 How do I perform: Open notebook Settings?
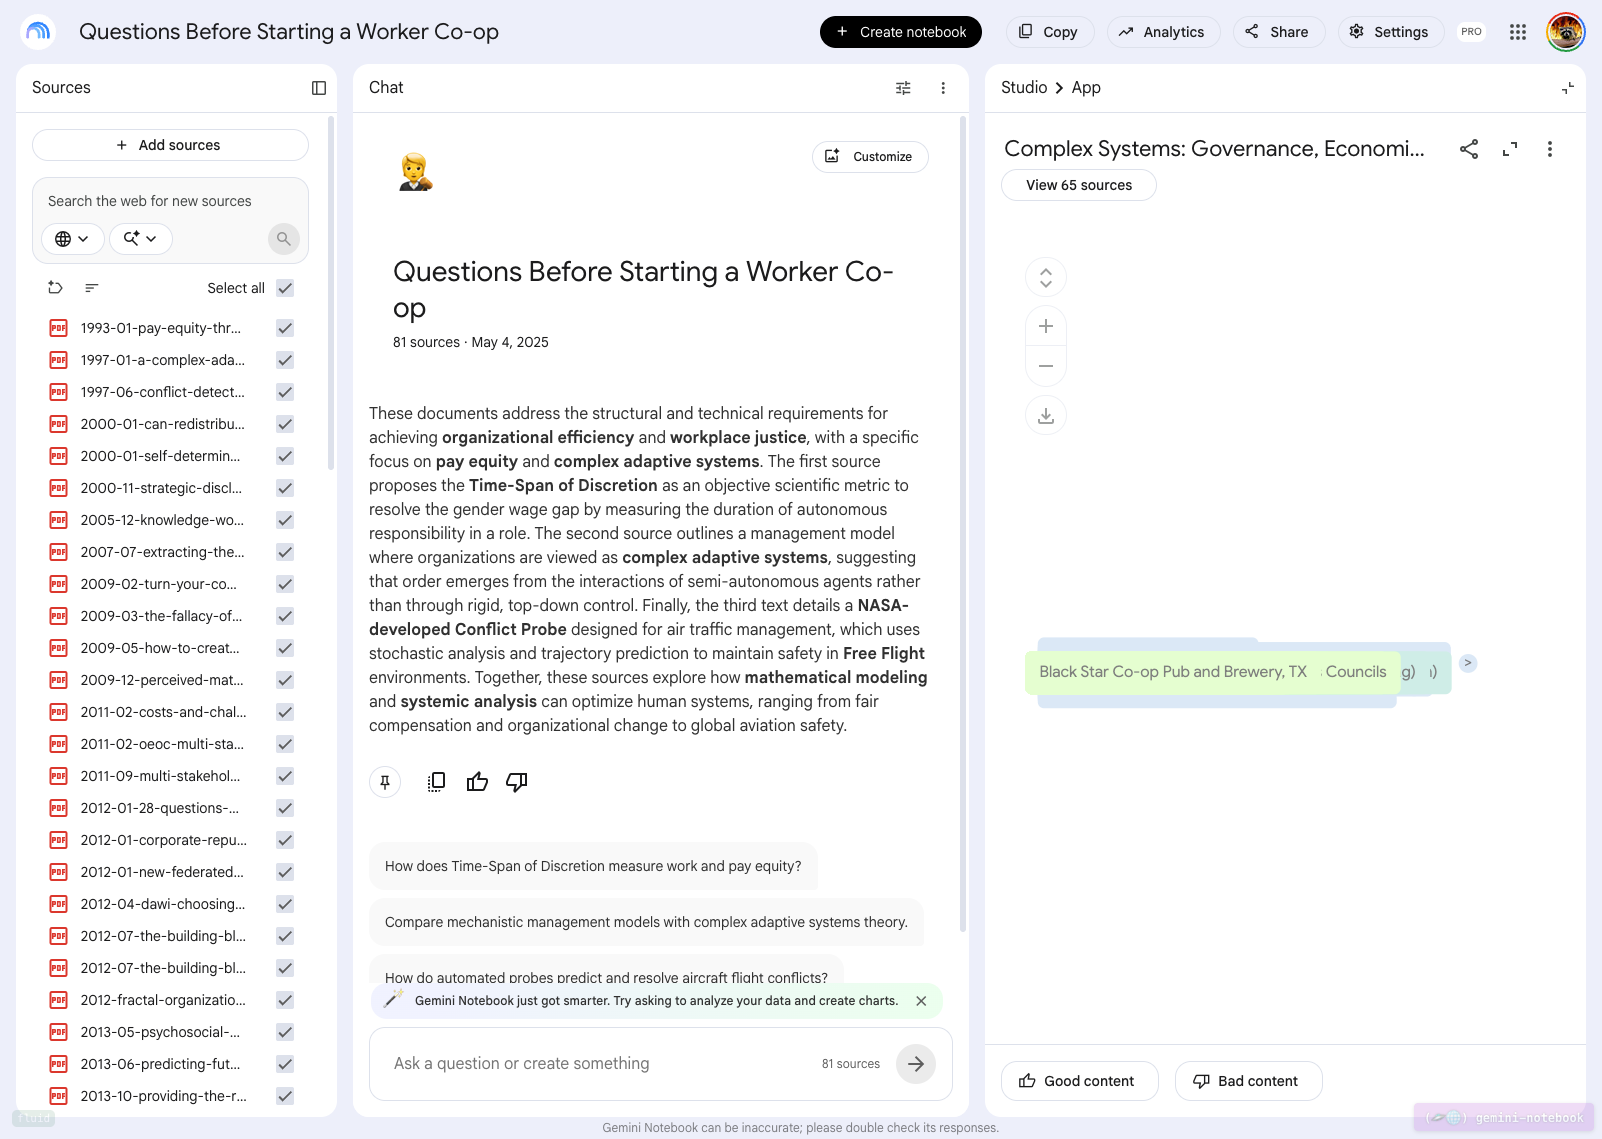click(x=1390, y=32)
